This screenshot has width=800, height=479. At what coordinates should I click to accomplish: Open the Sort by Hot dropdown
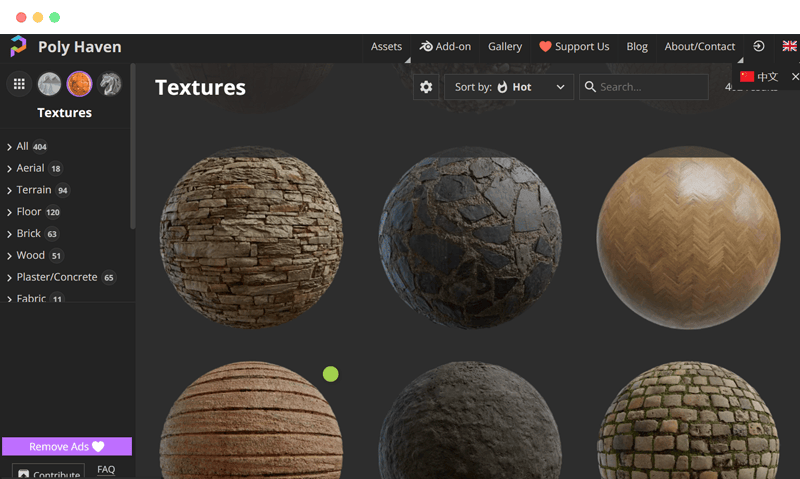[509, 87]
